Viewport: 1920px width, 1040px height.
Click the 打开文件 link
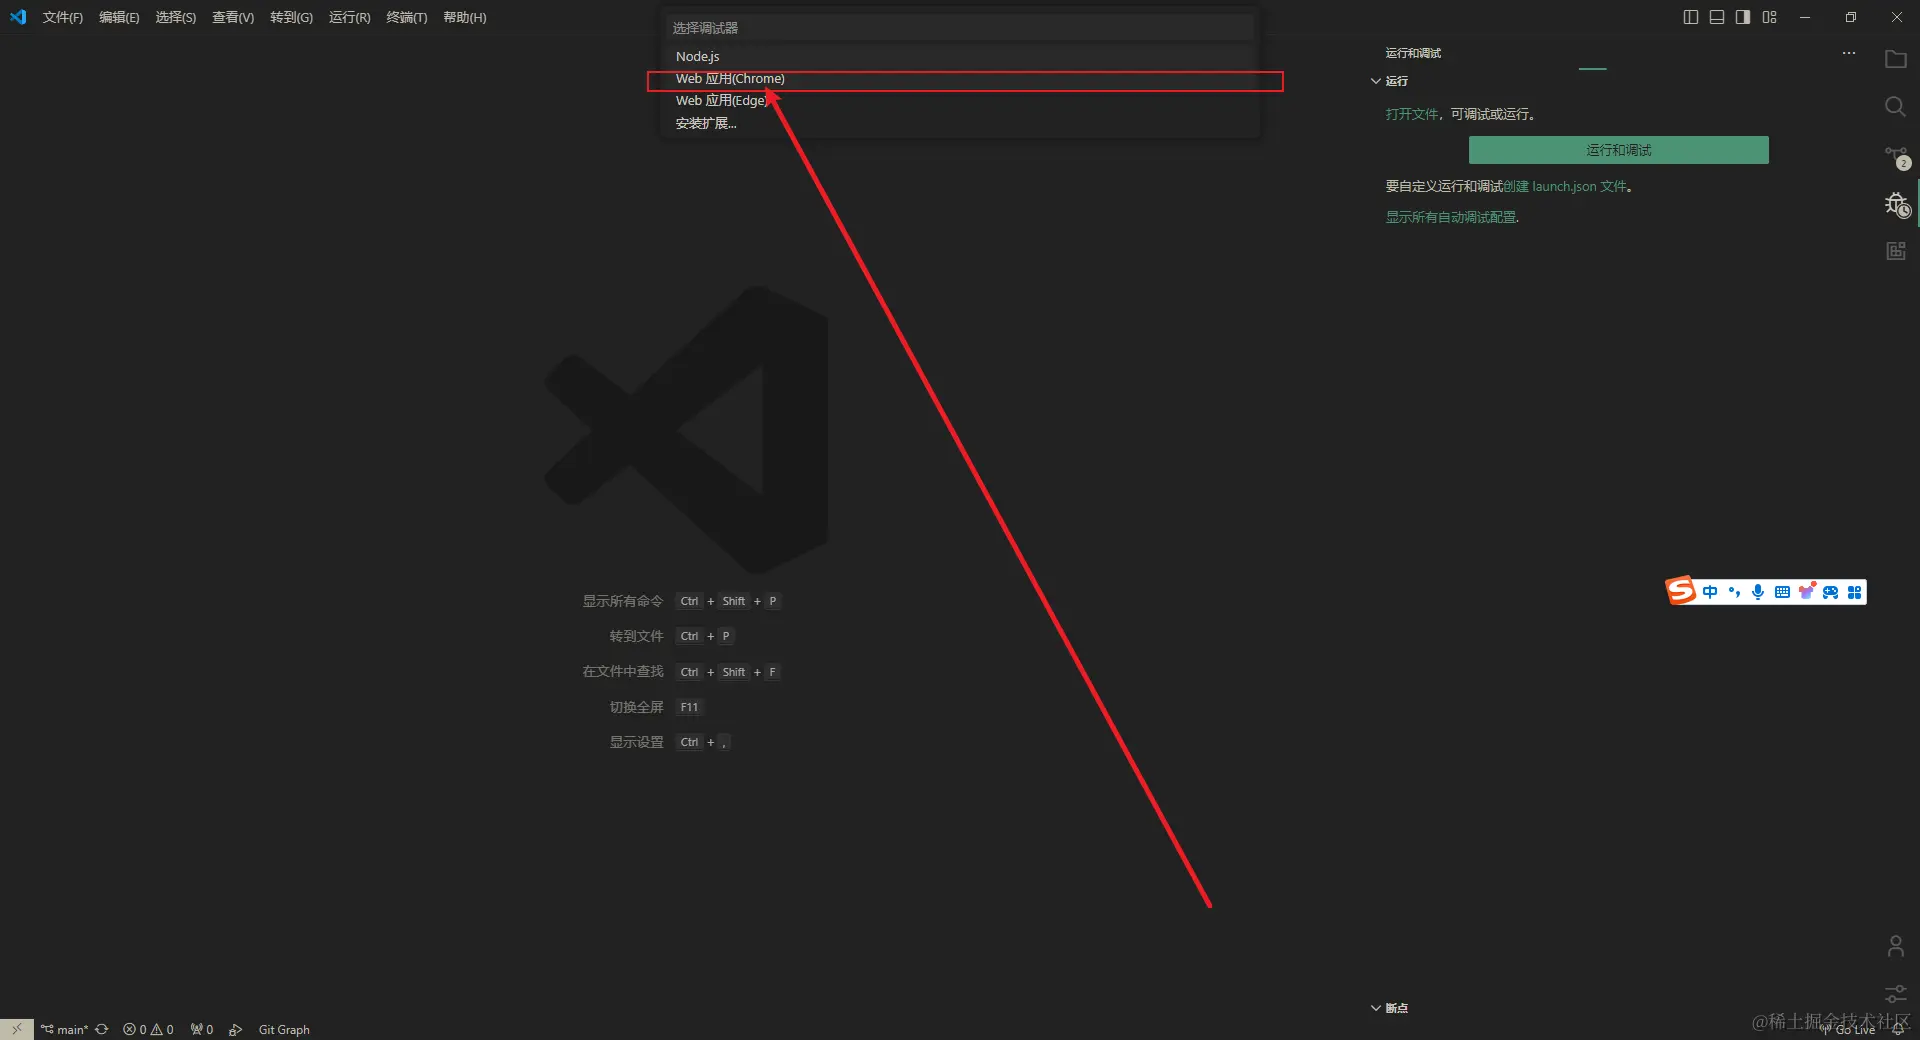[x=1411, y=114]
